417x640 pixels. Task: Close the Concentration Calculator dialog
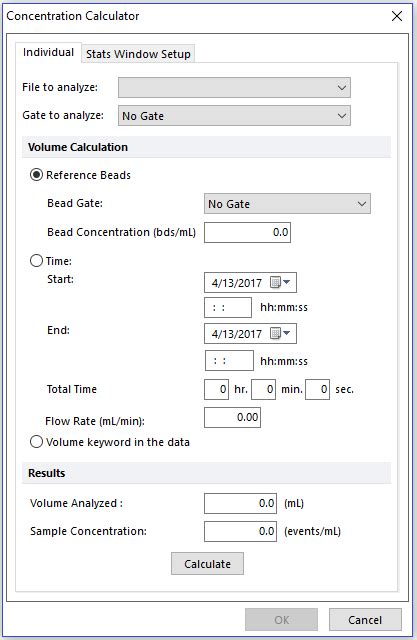click(397, 16)
